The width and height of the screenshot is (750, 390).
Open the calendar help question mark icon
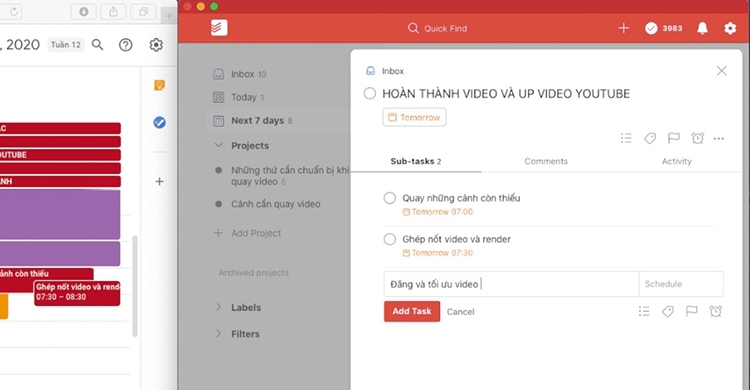(125, 45)
